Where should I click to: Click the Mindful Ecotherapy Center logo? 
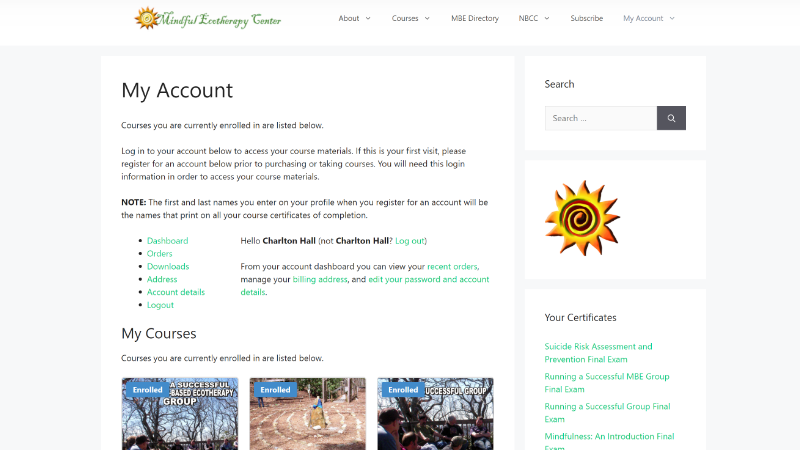coord(208,18)
